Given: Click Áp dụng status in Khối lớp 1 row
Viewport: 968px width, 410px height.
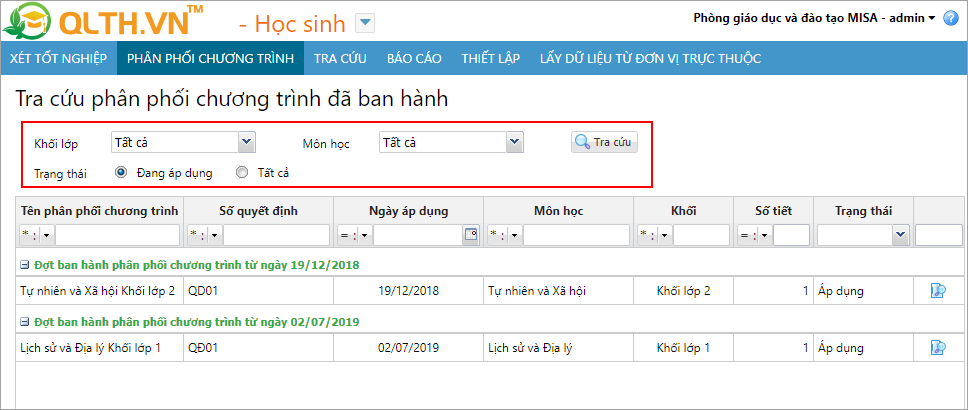Looking at the screenshot, I should (864, 348).
